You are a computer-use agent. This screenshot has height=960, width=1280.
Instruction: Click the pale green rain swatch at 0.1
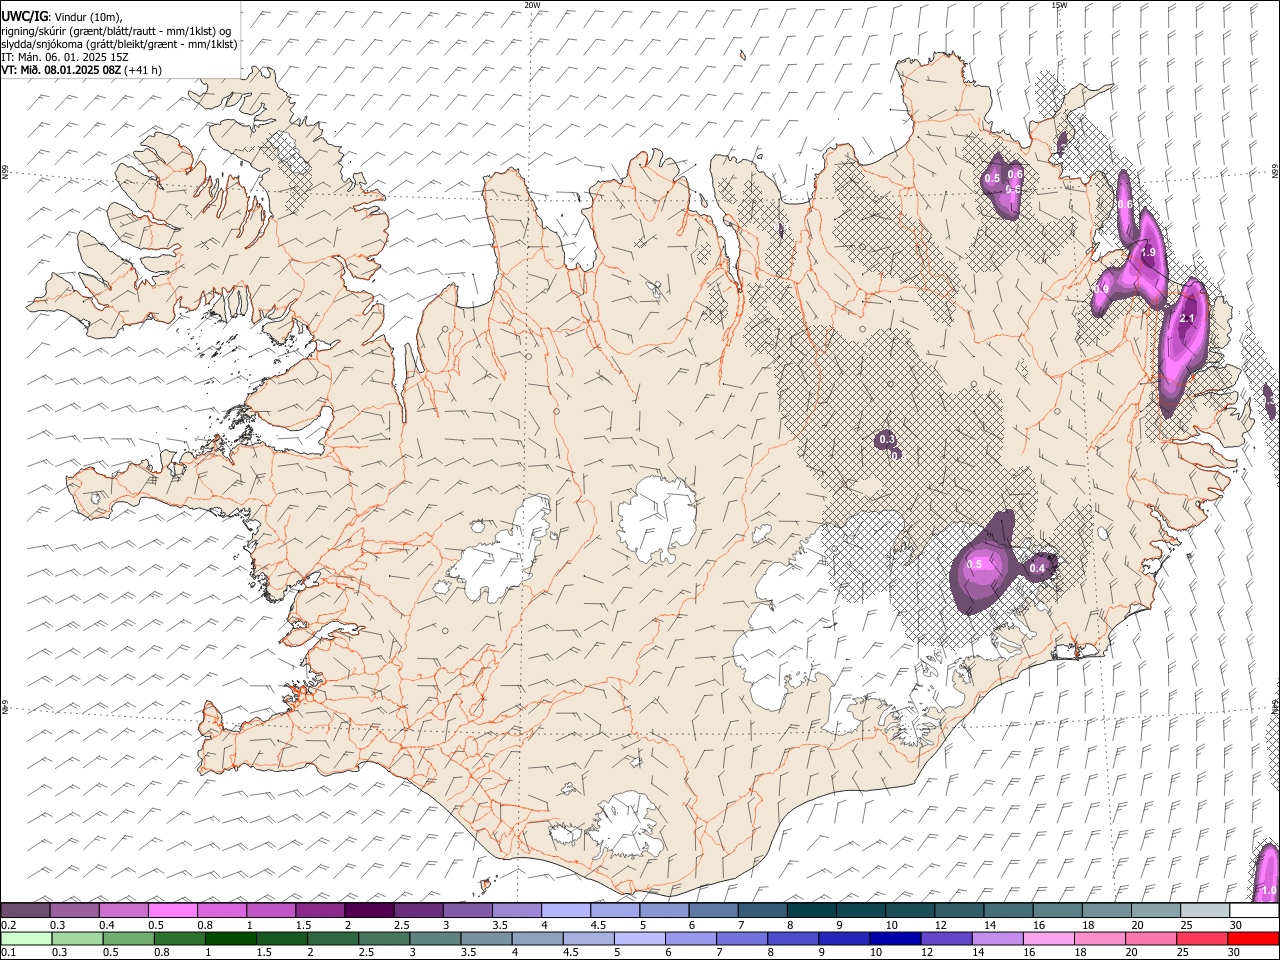26,939
